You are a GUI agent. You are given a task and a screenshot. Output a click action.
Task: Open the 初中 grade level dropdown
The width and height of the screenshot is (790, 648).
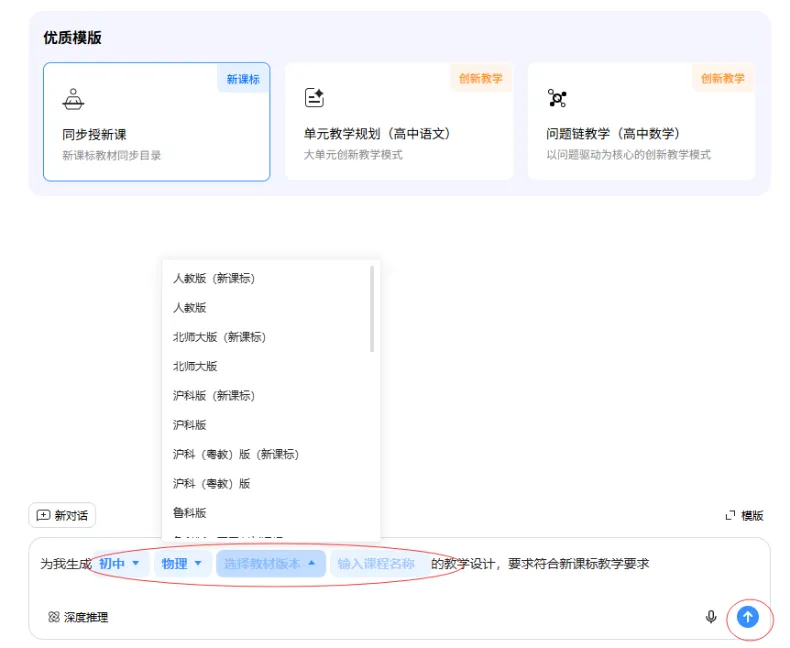click(119, 564)
